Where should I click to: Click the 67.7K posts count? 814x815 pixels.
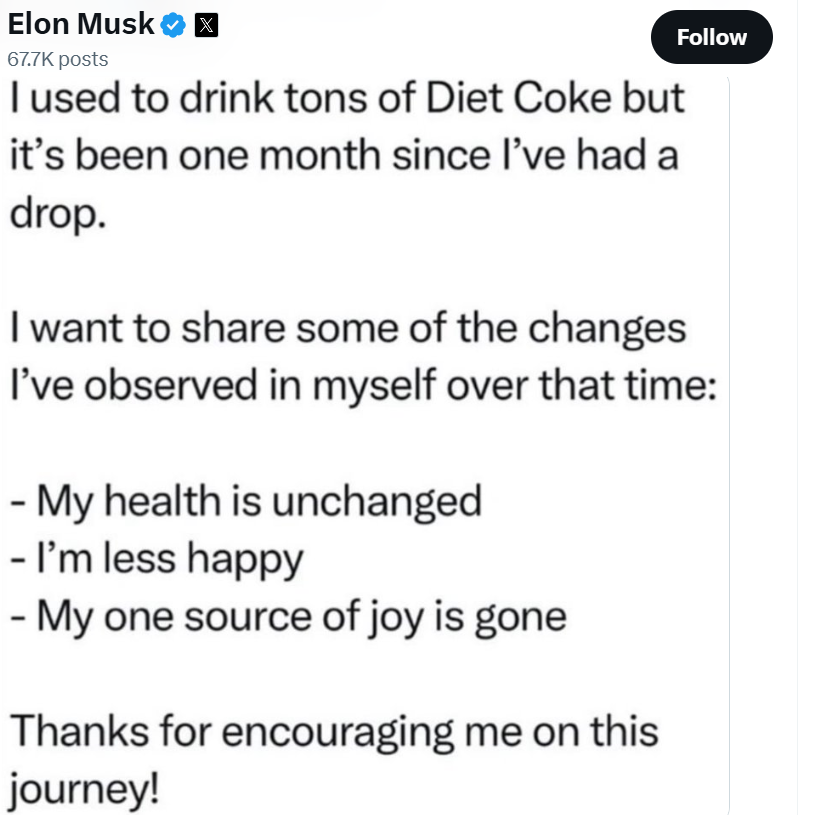pyautogui.click(x=58, y=59)
